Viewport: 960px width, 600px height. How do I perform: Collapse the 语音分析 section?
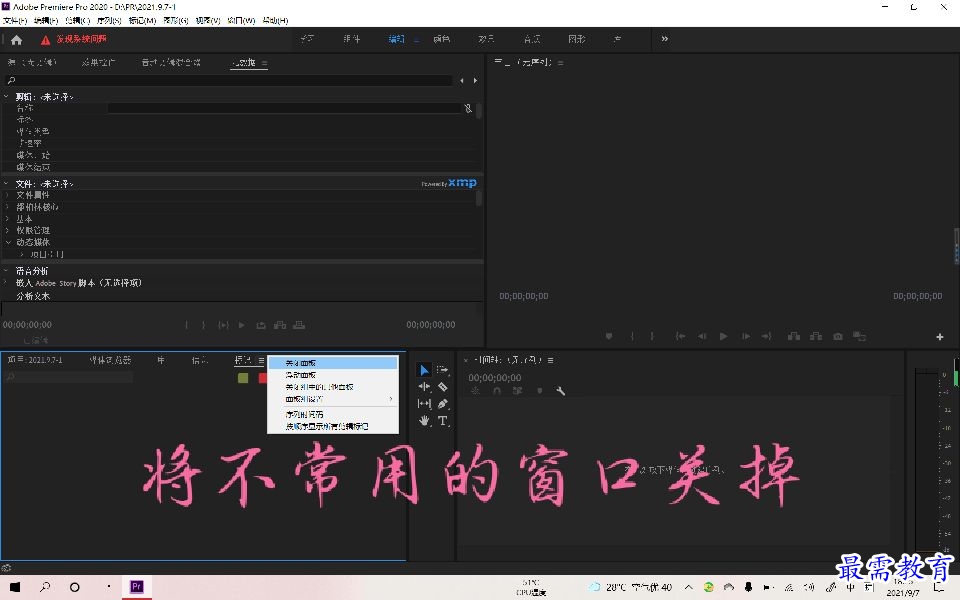[x=7, y=270]
